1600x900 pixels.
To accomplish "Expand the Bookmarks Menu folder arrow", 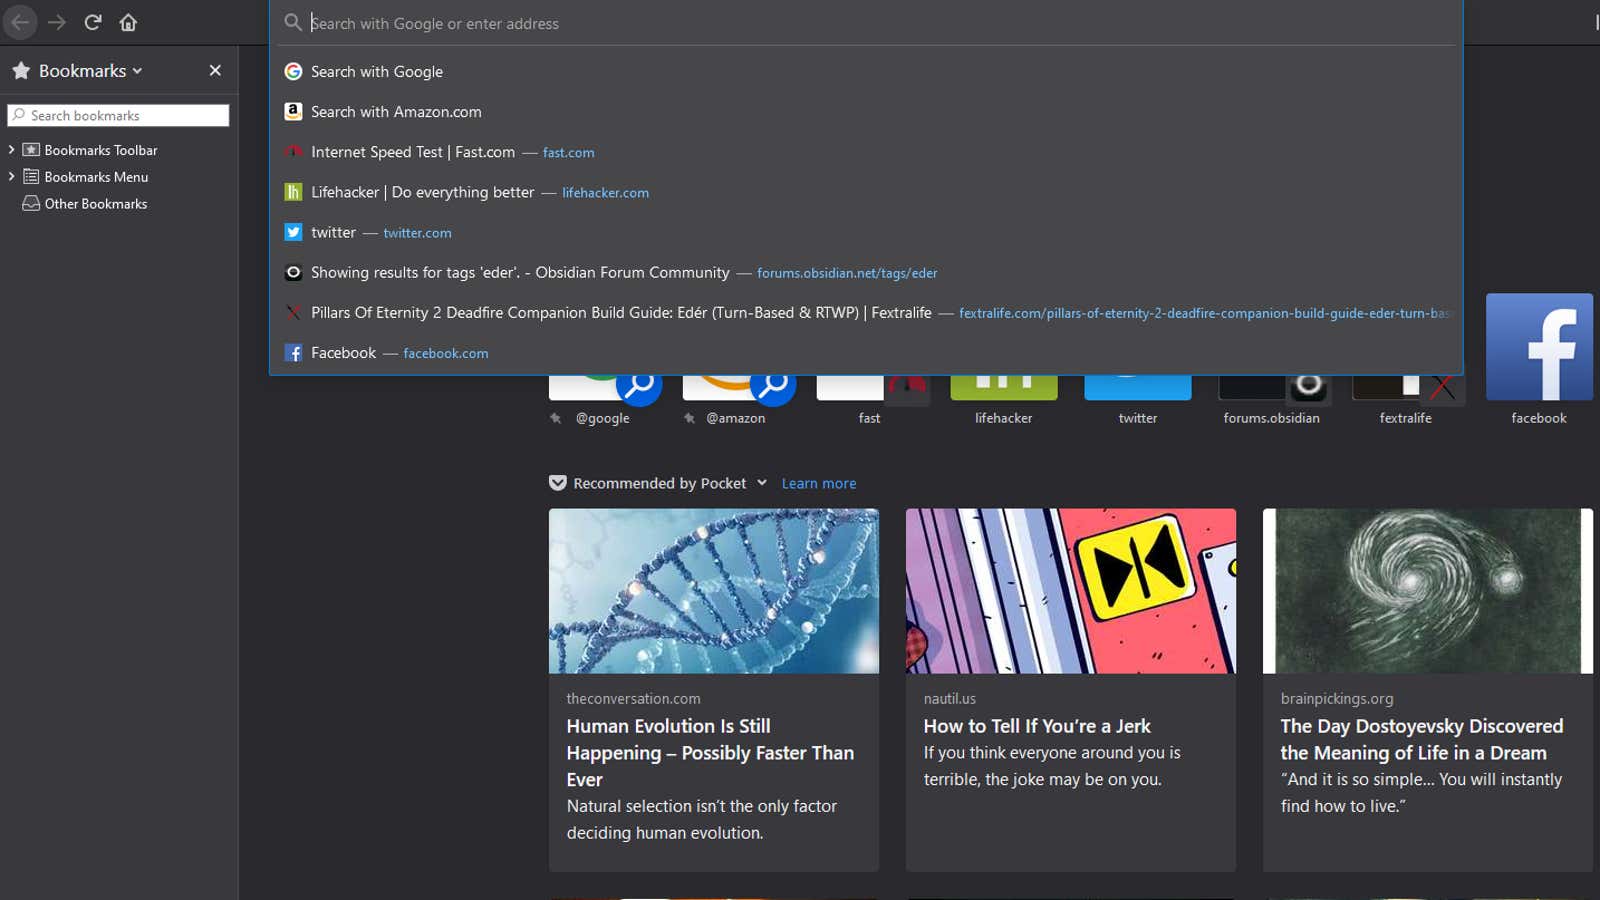I will pyautogui.click(x=11, y=176).
